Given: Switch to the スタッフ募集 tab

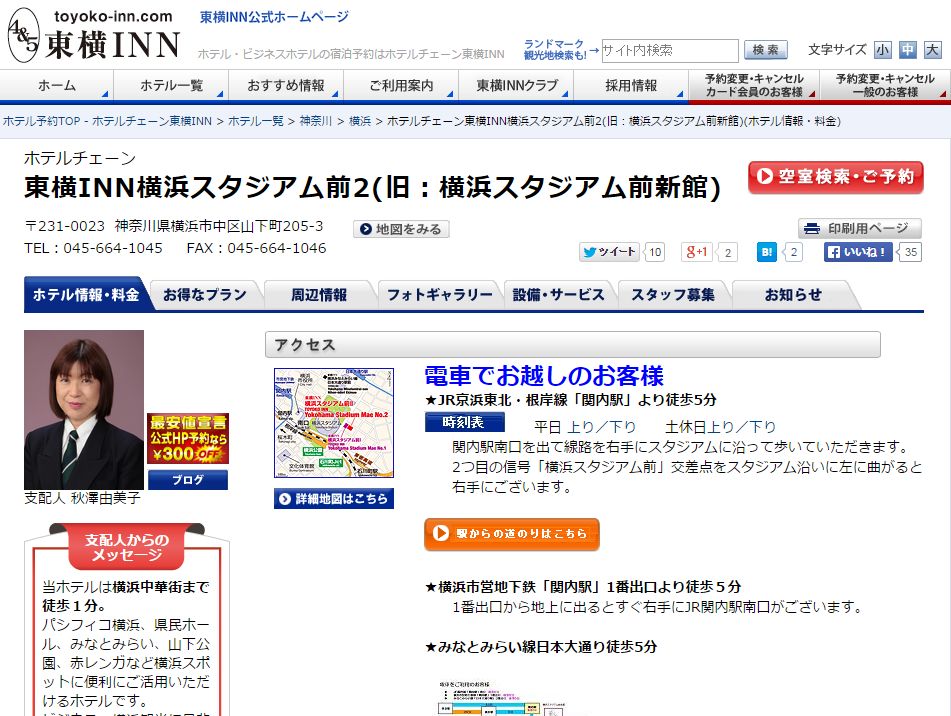Looking at the screenshot, I should [x=673, y=295].
